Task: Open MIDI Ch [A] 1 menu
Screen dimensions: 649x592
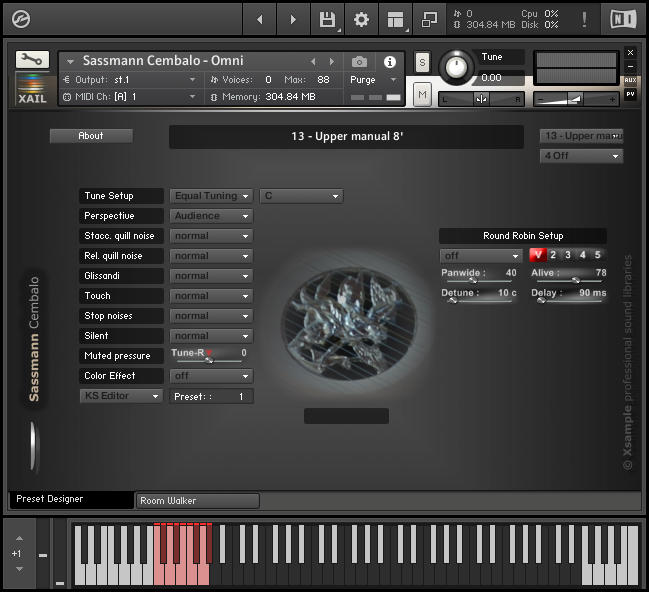Action: tap(130, 97)
